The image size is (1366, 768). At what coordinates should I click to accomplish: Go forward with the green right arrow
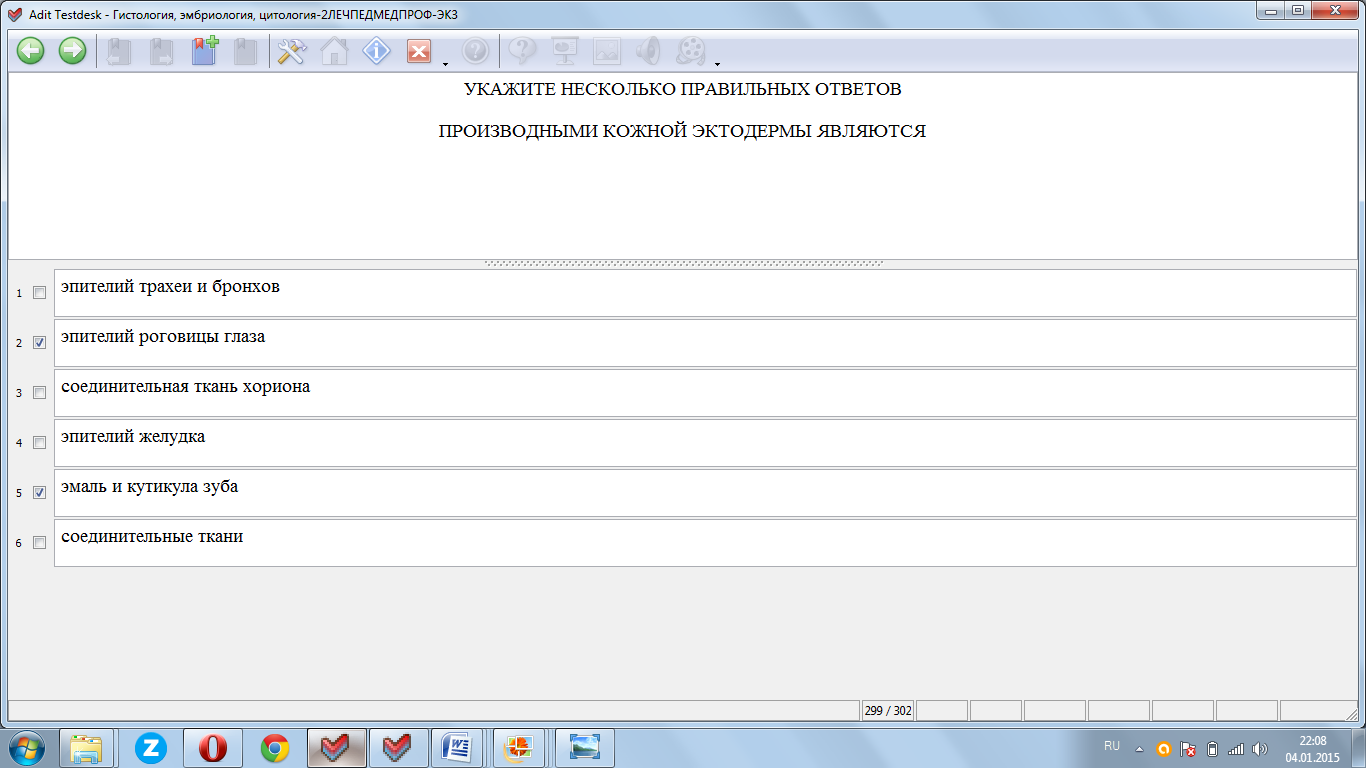coord(72,51)
